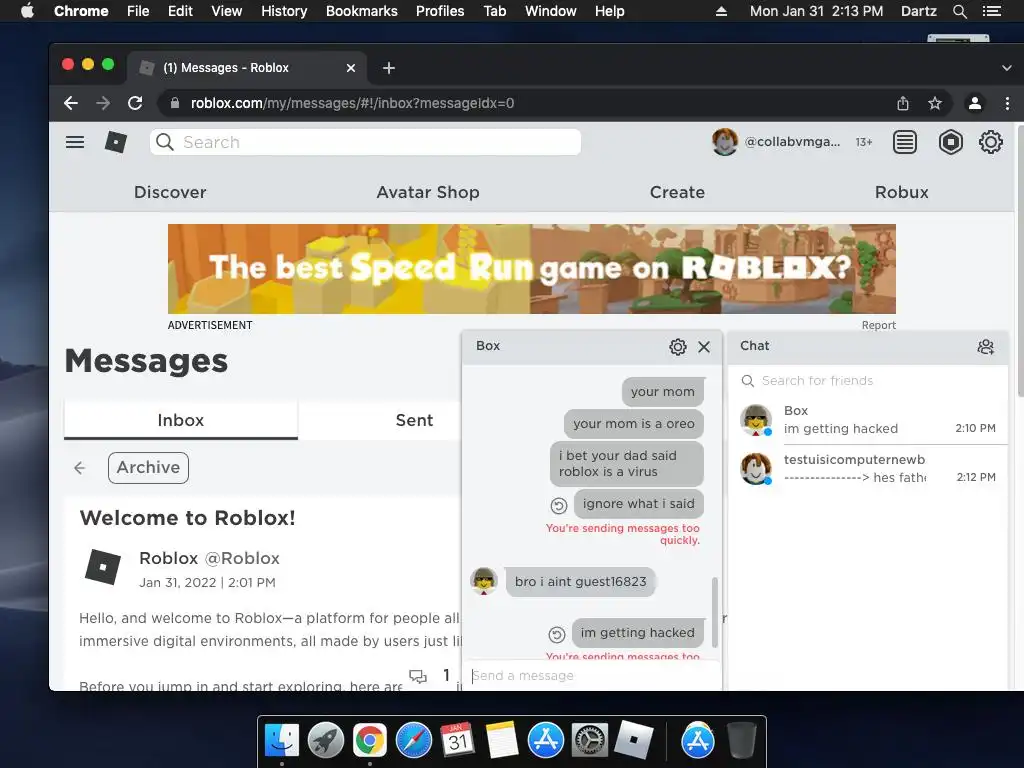Switch to the Sent tab
This screenshot has width=1024, height=768.
point(414,421)
